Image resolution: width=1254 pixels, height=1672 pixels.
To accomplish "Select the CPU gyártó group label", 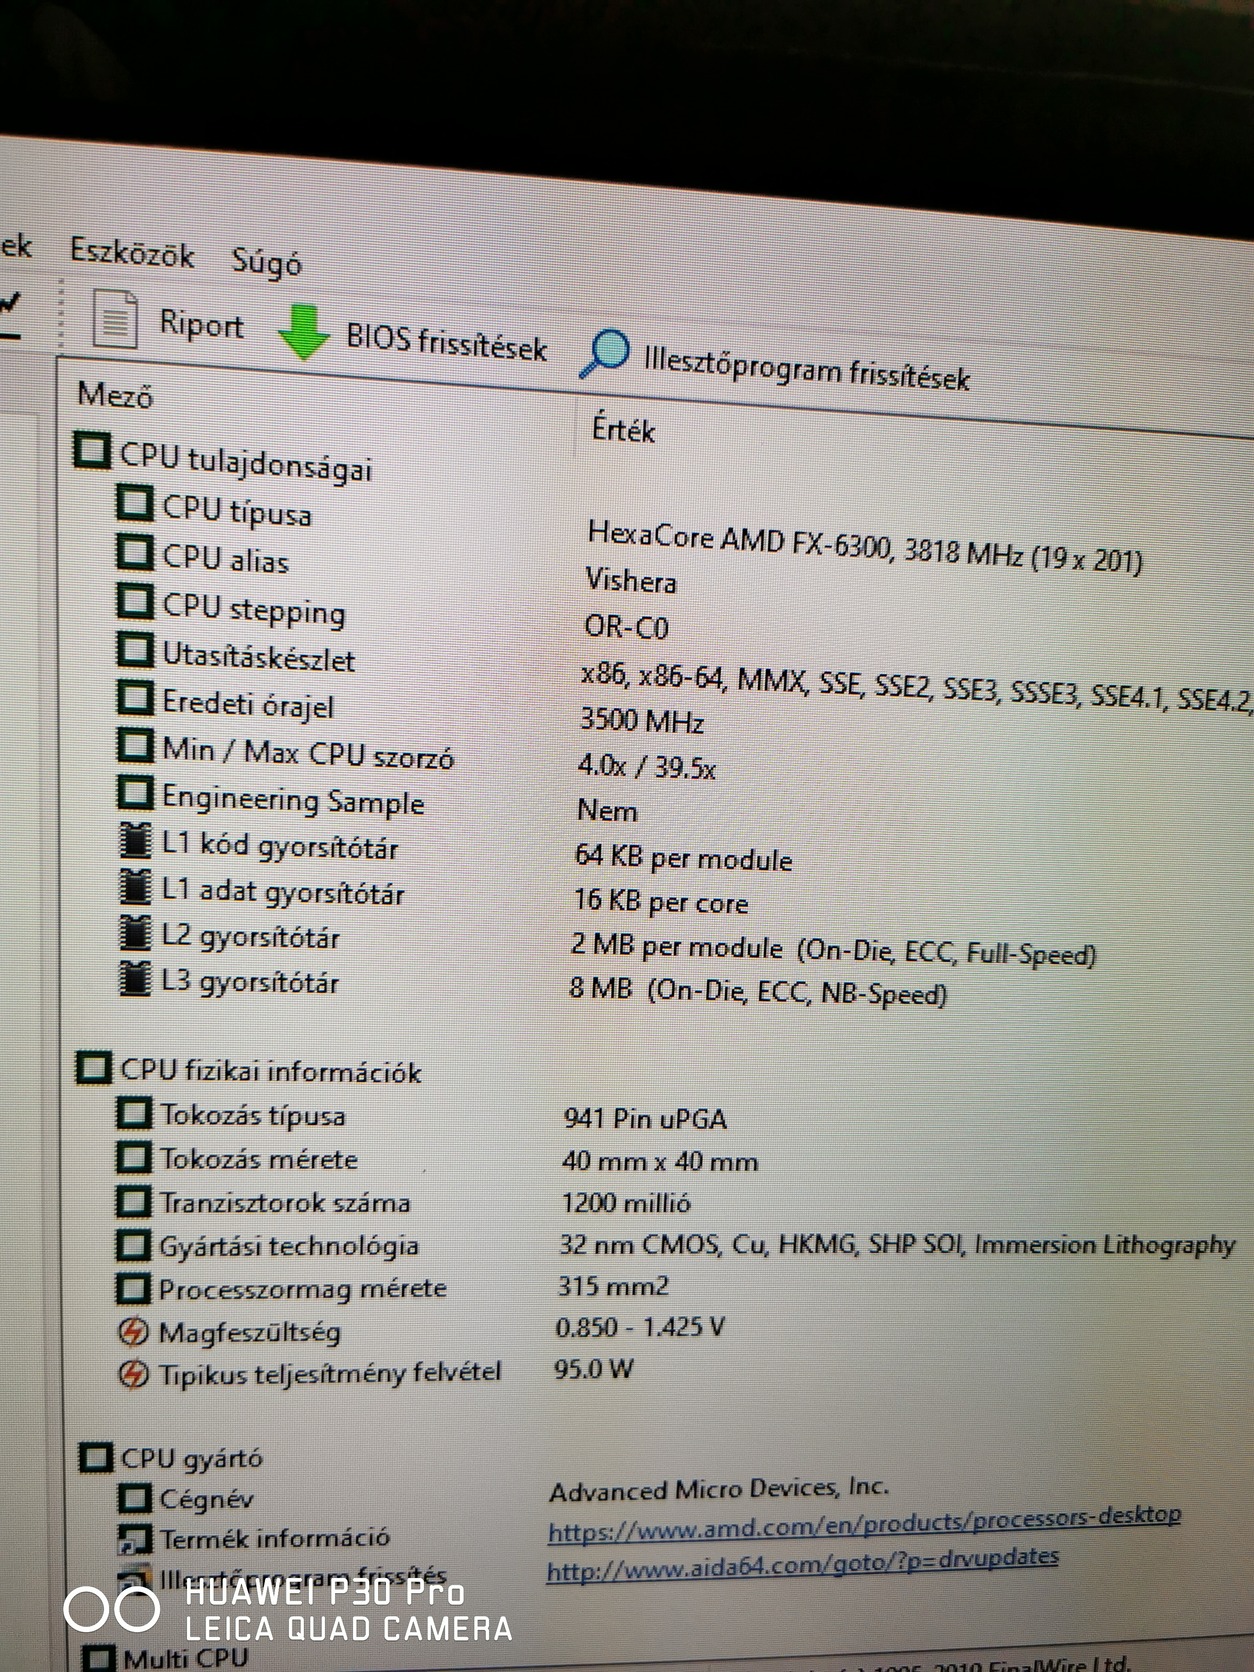I will [192, 1458].
